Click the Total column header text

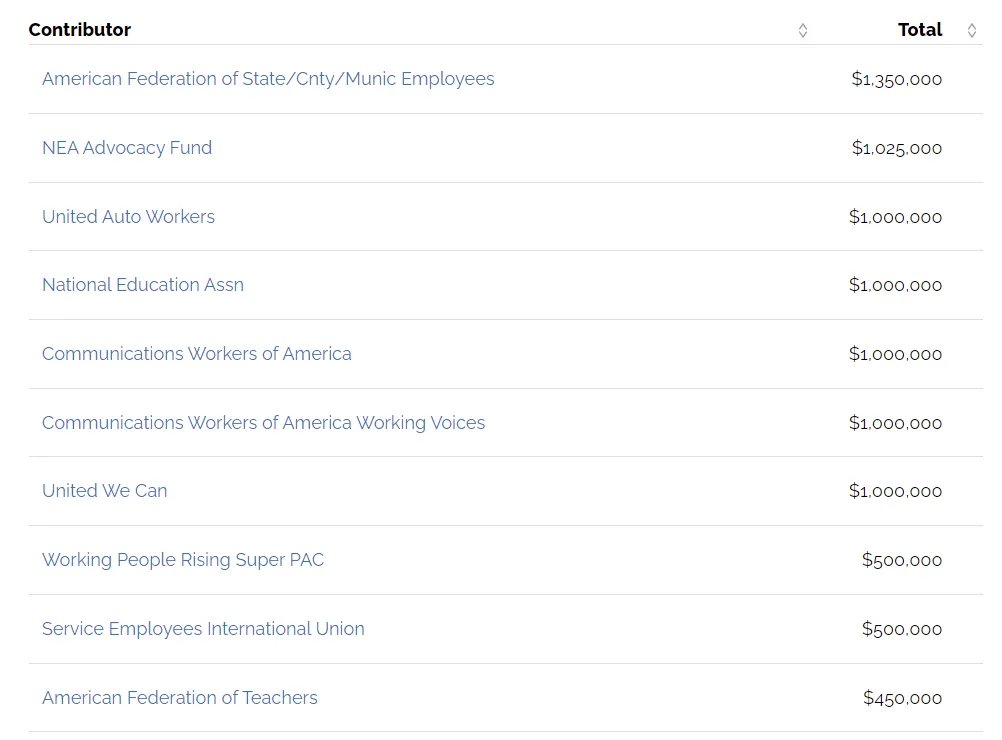tap(920, 30)
